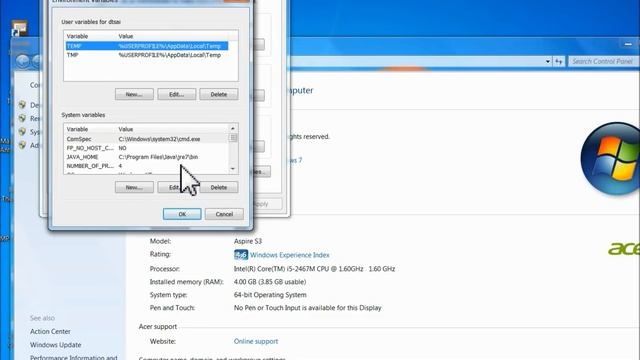The height and width of the screenshot is (360, 640).
Task: Click the refresh button beside the address bar
Action: pos(558,62)
